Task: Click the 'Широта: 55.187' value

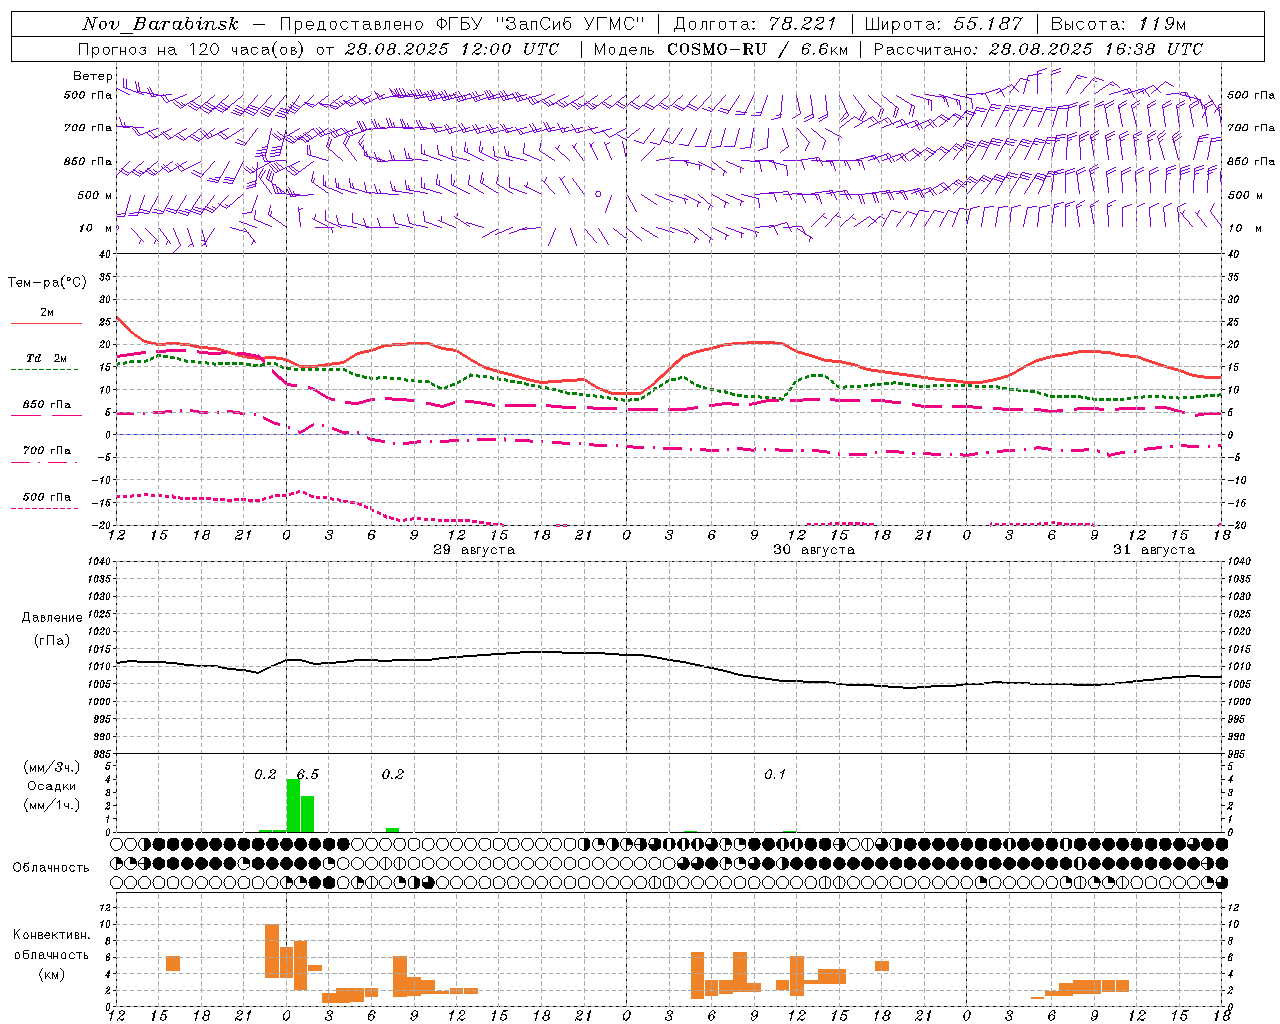Action: point(944,24)
